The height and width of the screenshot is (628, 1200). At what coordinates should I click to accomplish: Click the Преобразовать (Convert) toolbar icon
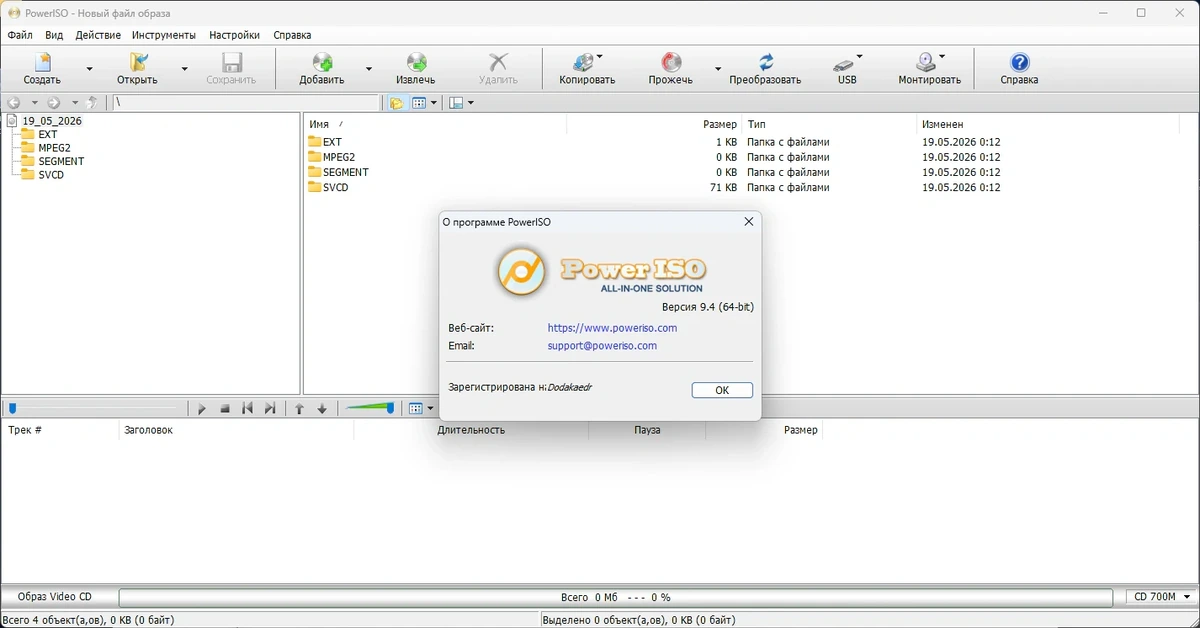[x=765, y=62]
